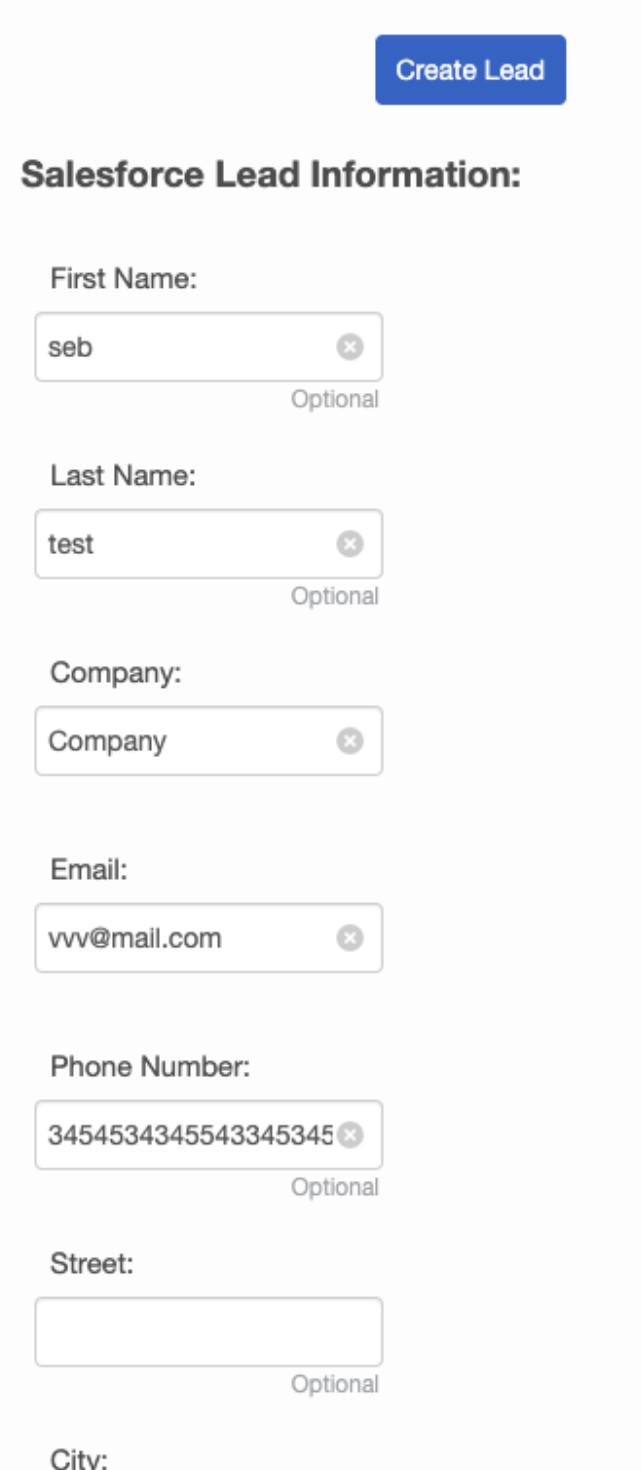This screenshot has height=1470, width=642.
Task: Clear the Company field with the x icon
Action: coord(349,741)
